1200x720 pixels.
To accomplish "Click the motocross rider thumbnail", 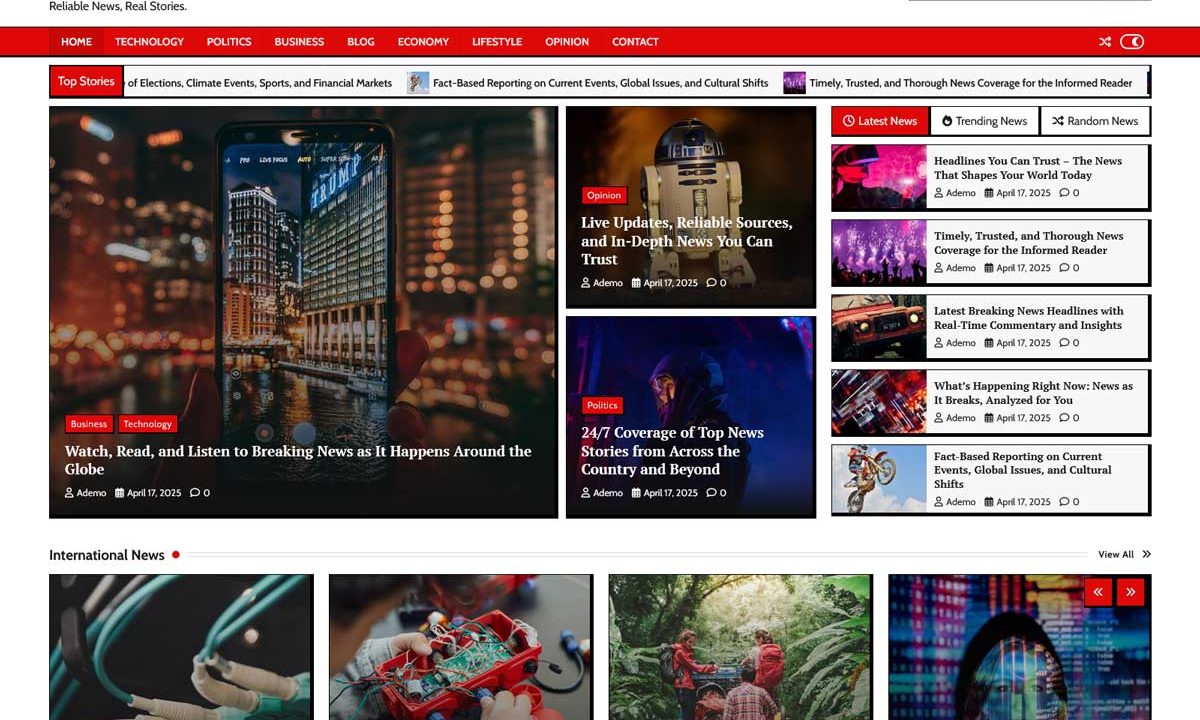I will (x=879, y=479).
